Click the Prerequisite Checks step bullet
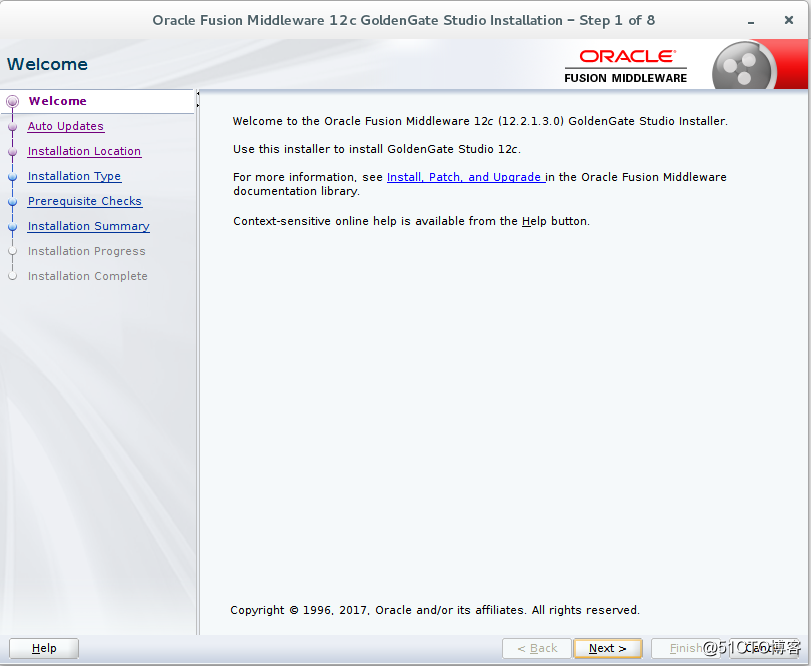Viewport: 811px width, 666px height. pyautogui.click(x=12, y=202)
